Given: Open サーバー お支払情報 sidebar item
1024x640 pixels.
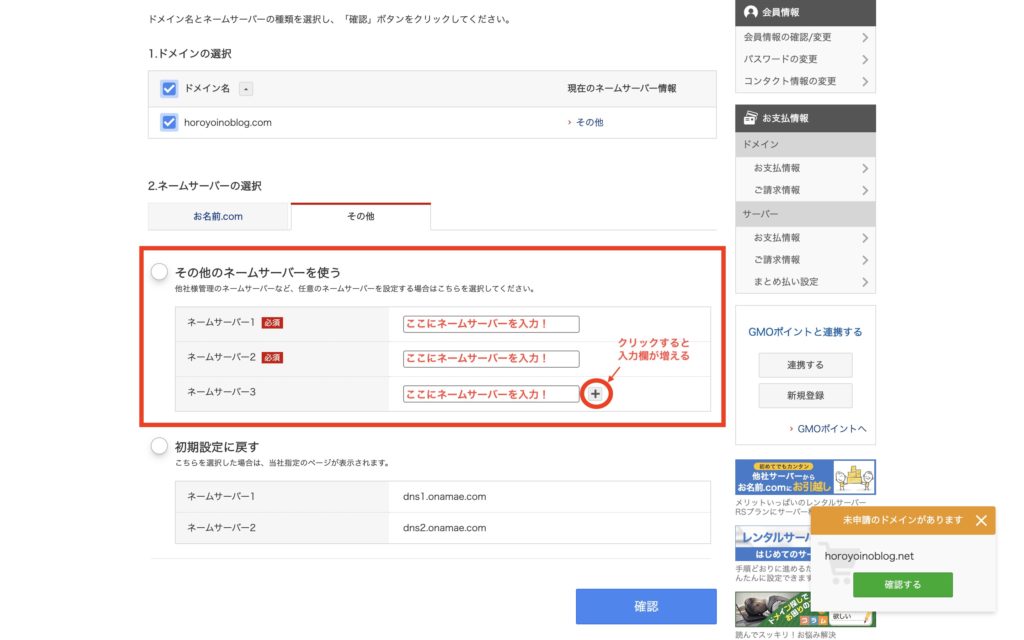Looking at the screenshot, I should [805, 238].
